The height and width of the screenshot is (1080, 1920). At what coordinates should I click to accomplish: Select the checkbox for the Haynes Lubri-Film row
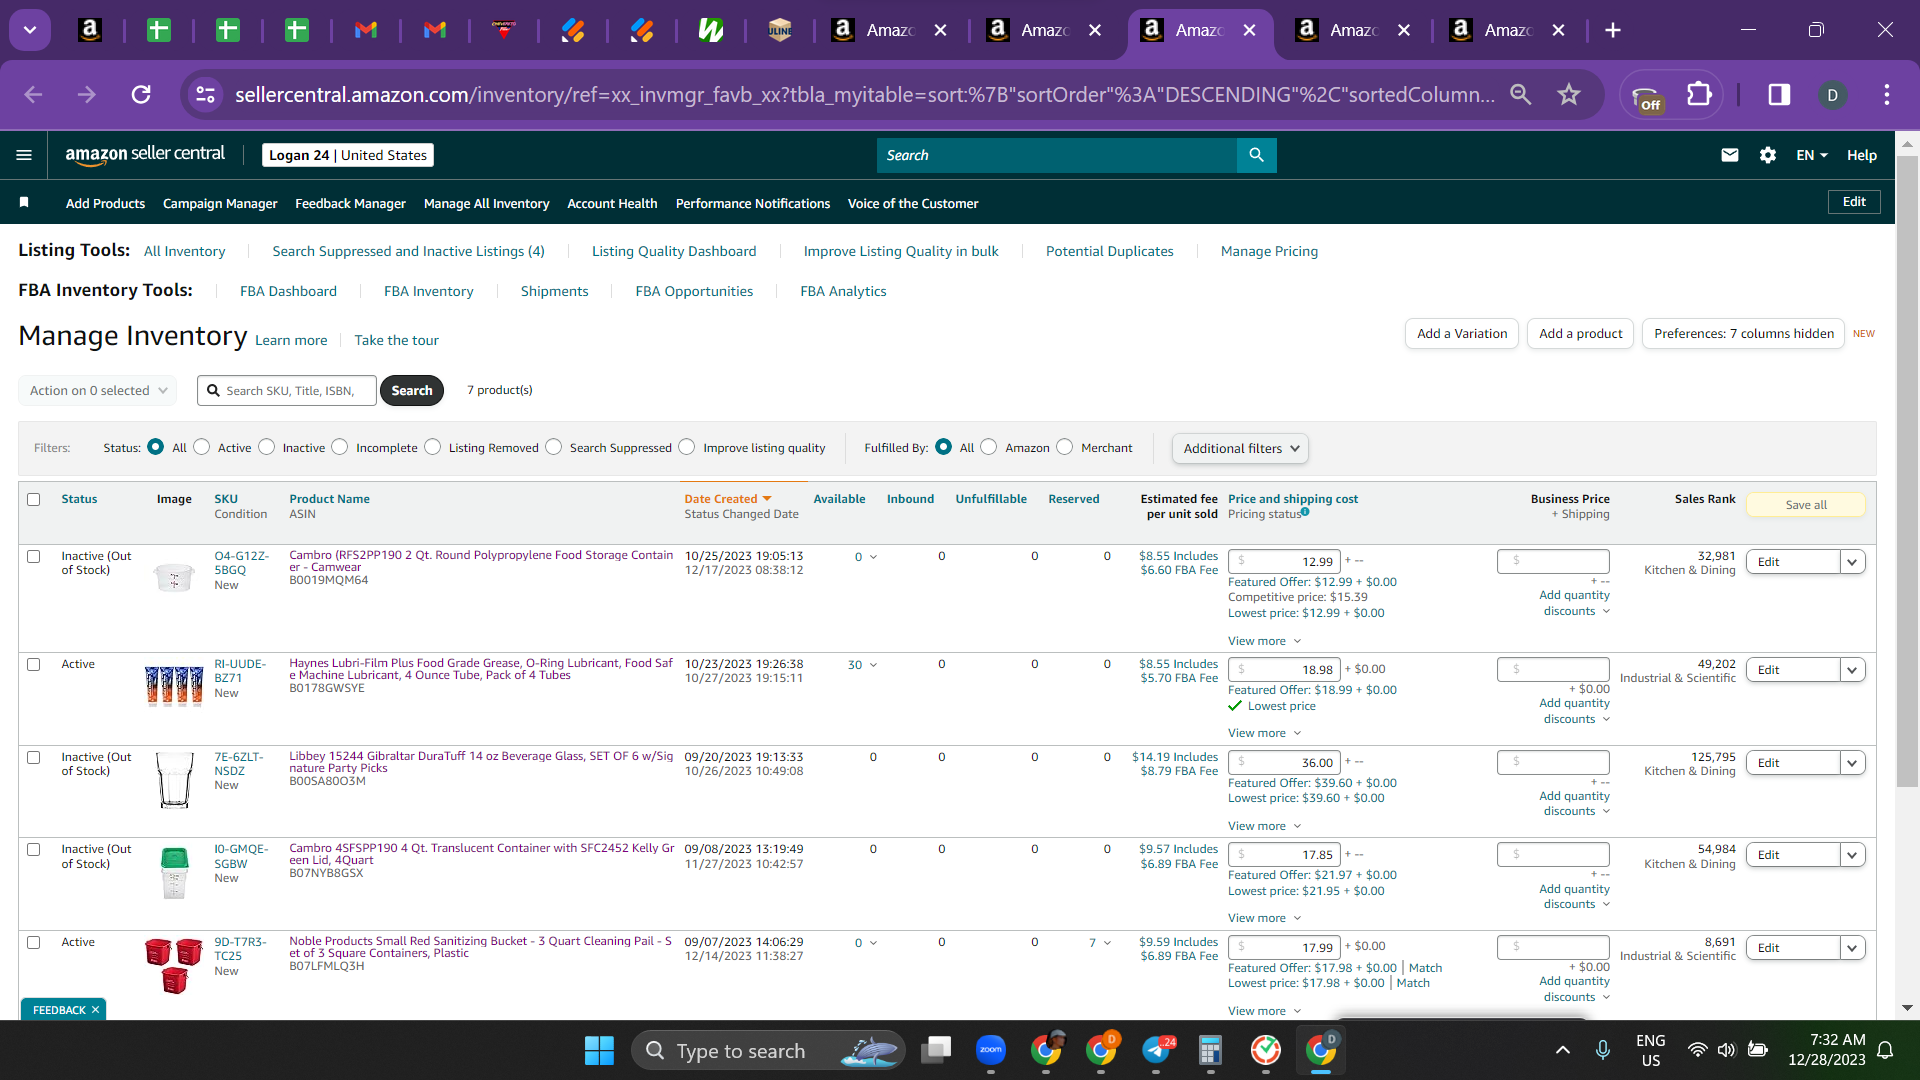[34, 664]
